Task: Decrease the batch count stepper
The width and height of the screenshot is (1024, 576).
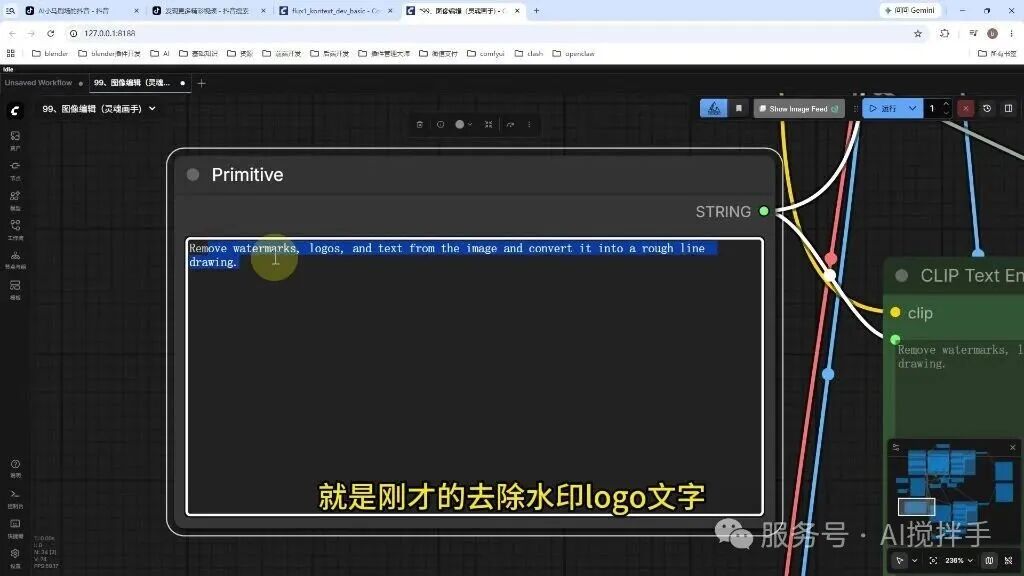Action: tap(946, 113)
